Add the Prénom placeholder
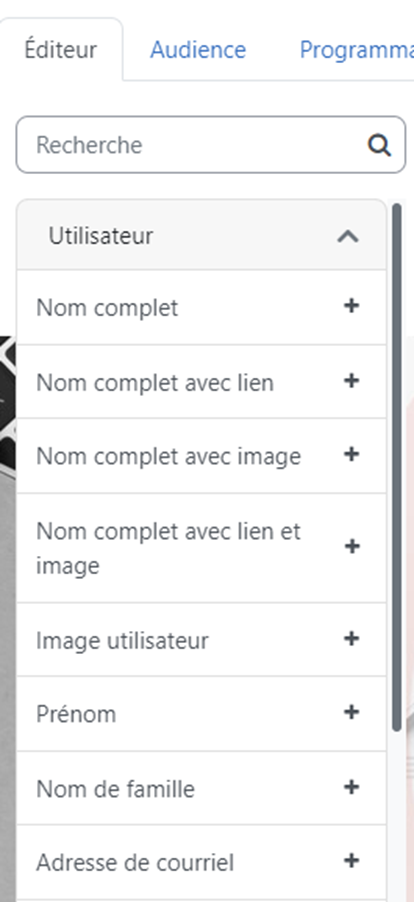 click(x=351, y=712)
